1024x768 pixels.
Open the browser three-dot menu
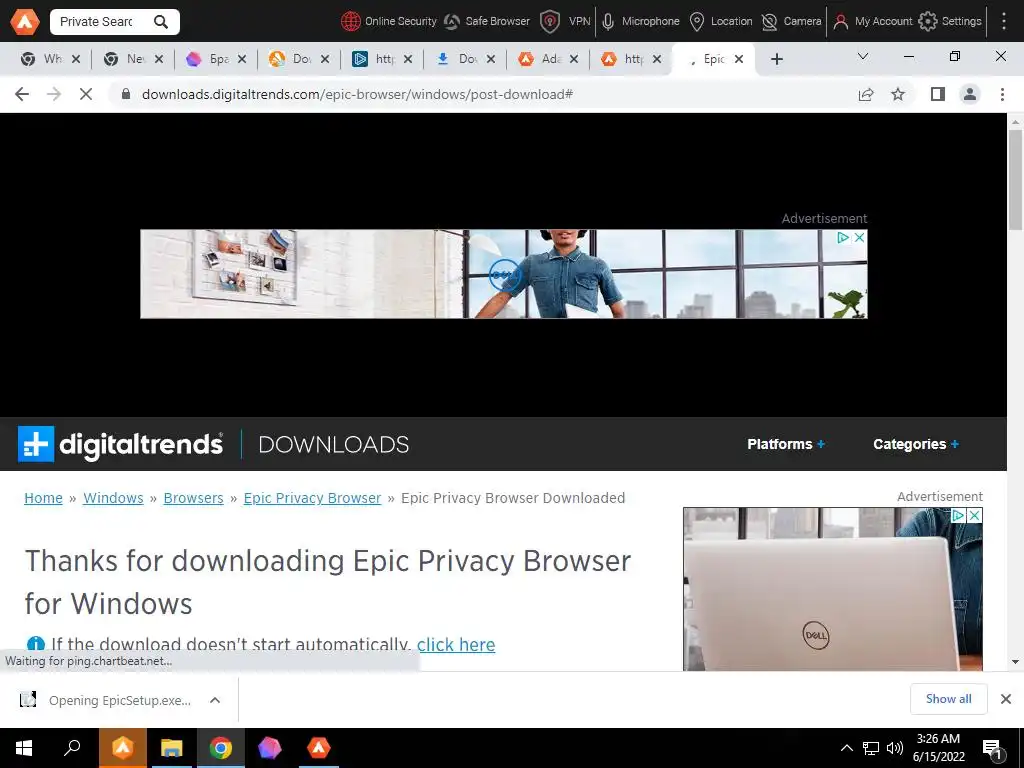pos(1002,94)
